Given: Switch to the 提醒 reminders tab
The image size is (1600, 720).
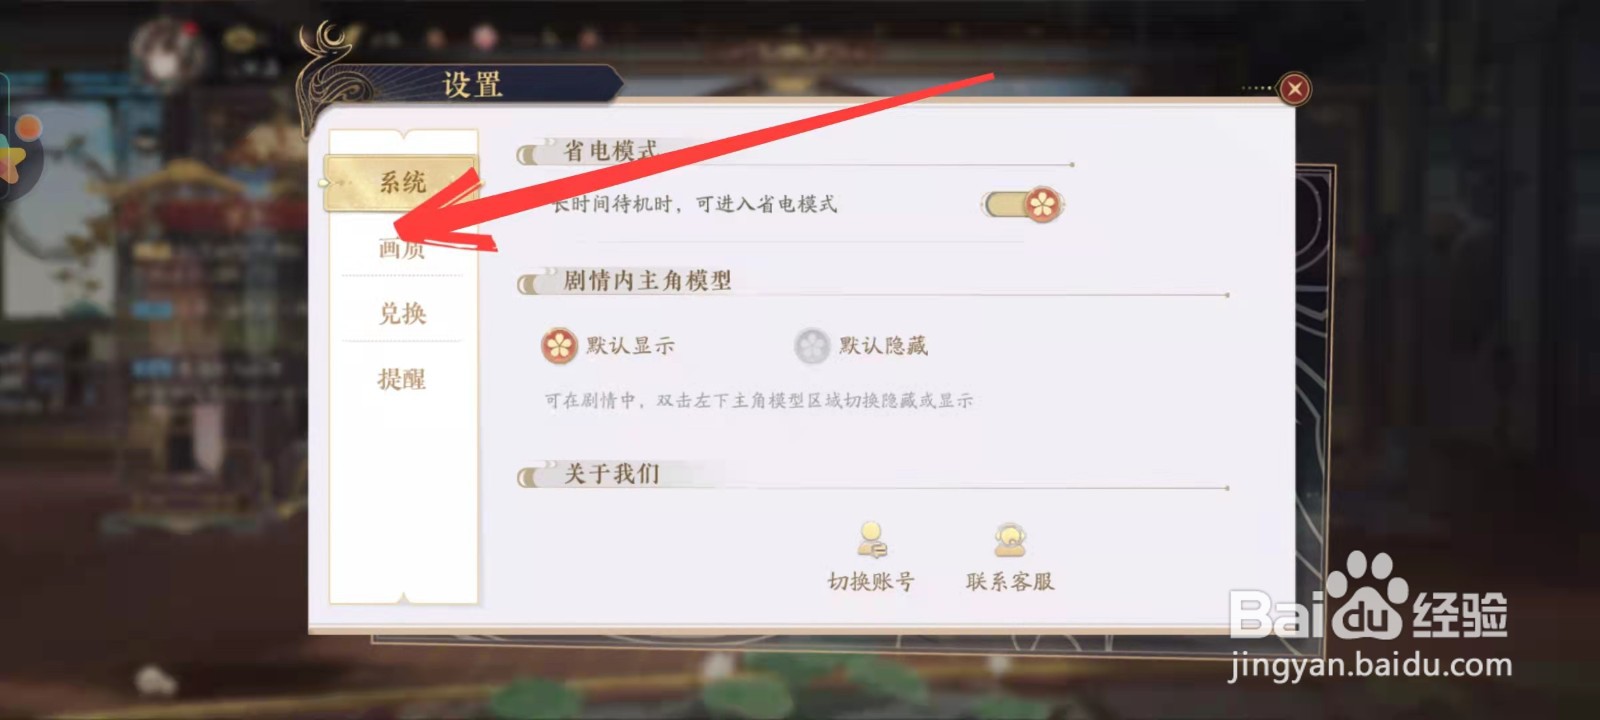Looking at the screenshot, I should [401, 379].
